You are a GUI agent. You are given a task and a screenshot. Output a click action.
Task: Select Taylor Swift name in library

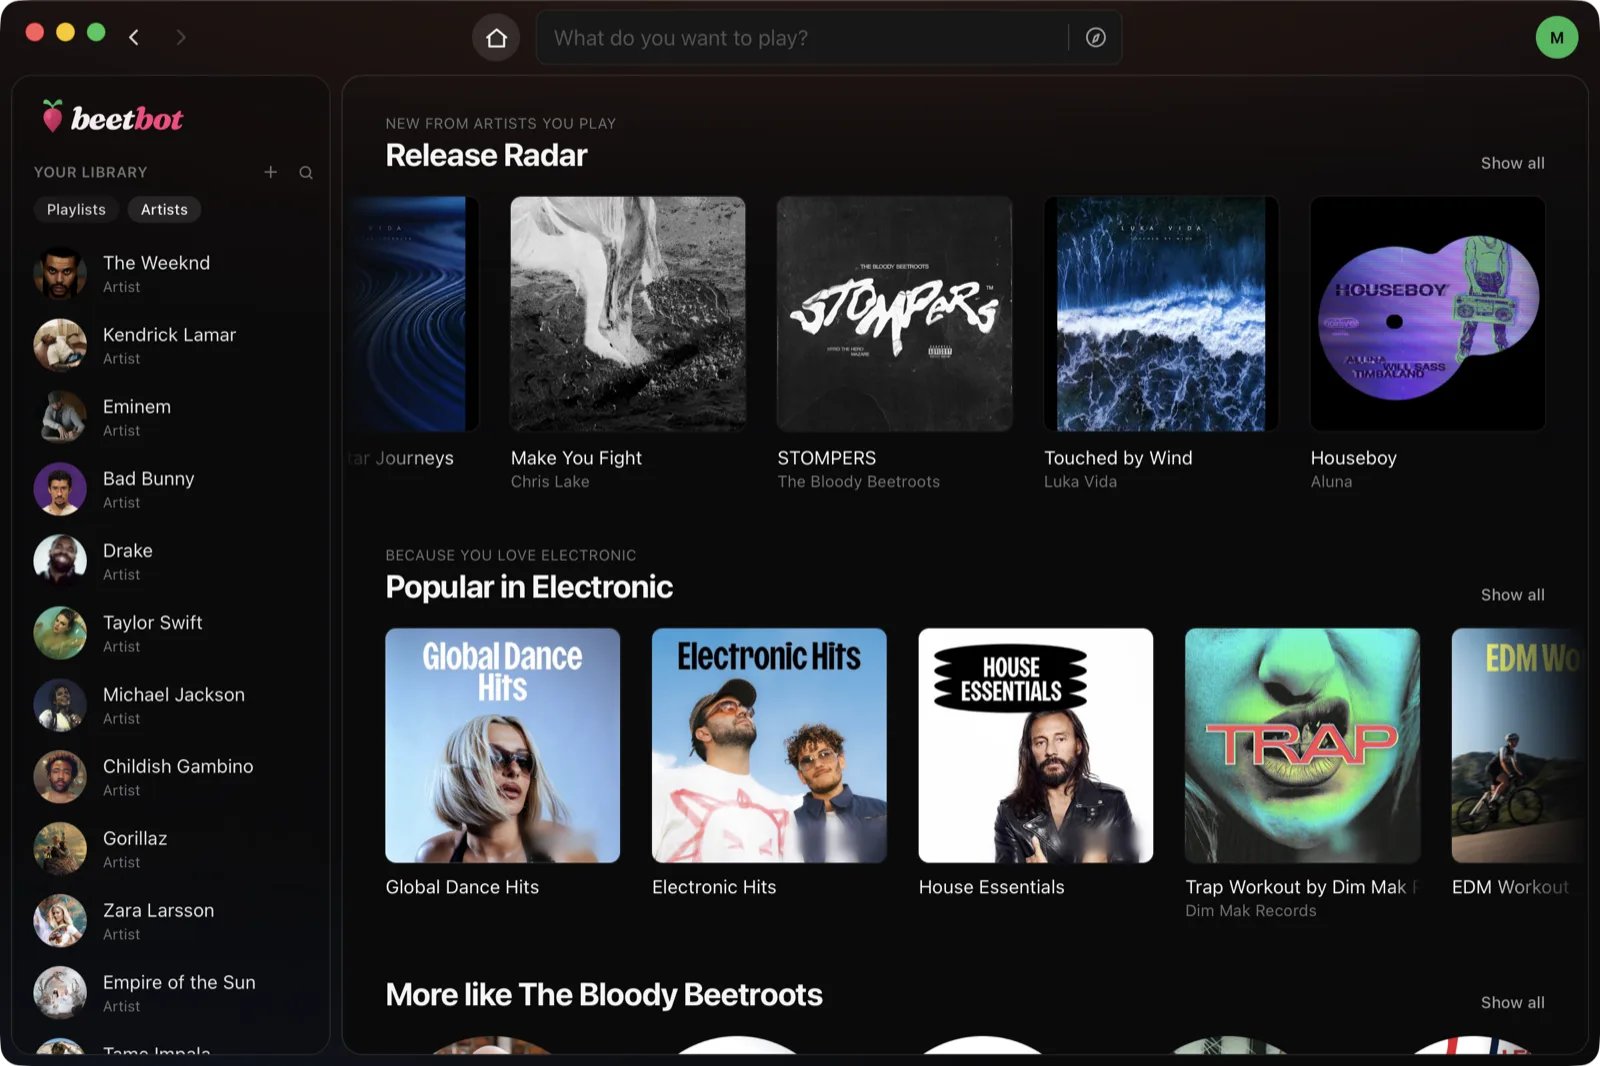[152, 623]
